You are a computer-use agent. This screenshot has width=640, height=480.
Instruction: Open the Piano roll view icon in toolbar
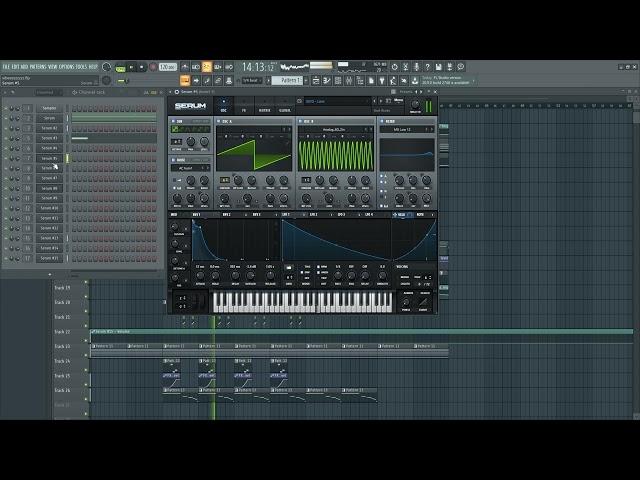coord(327,80)
